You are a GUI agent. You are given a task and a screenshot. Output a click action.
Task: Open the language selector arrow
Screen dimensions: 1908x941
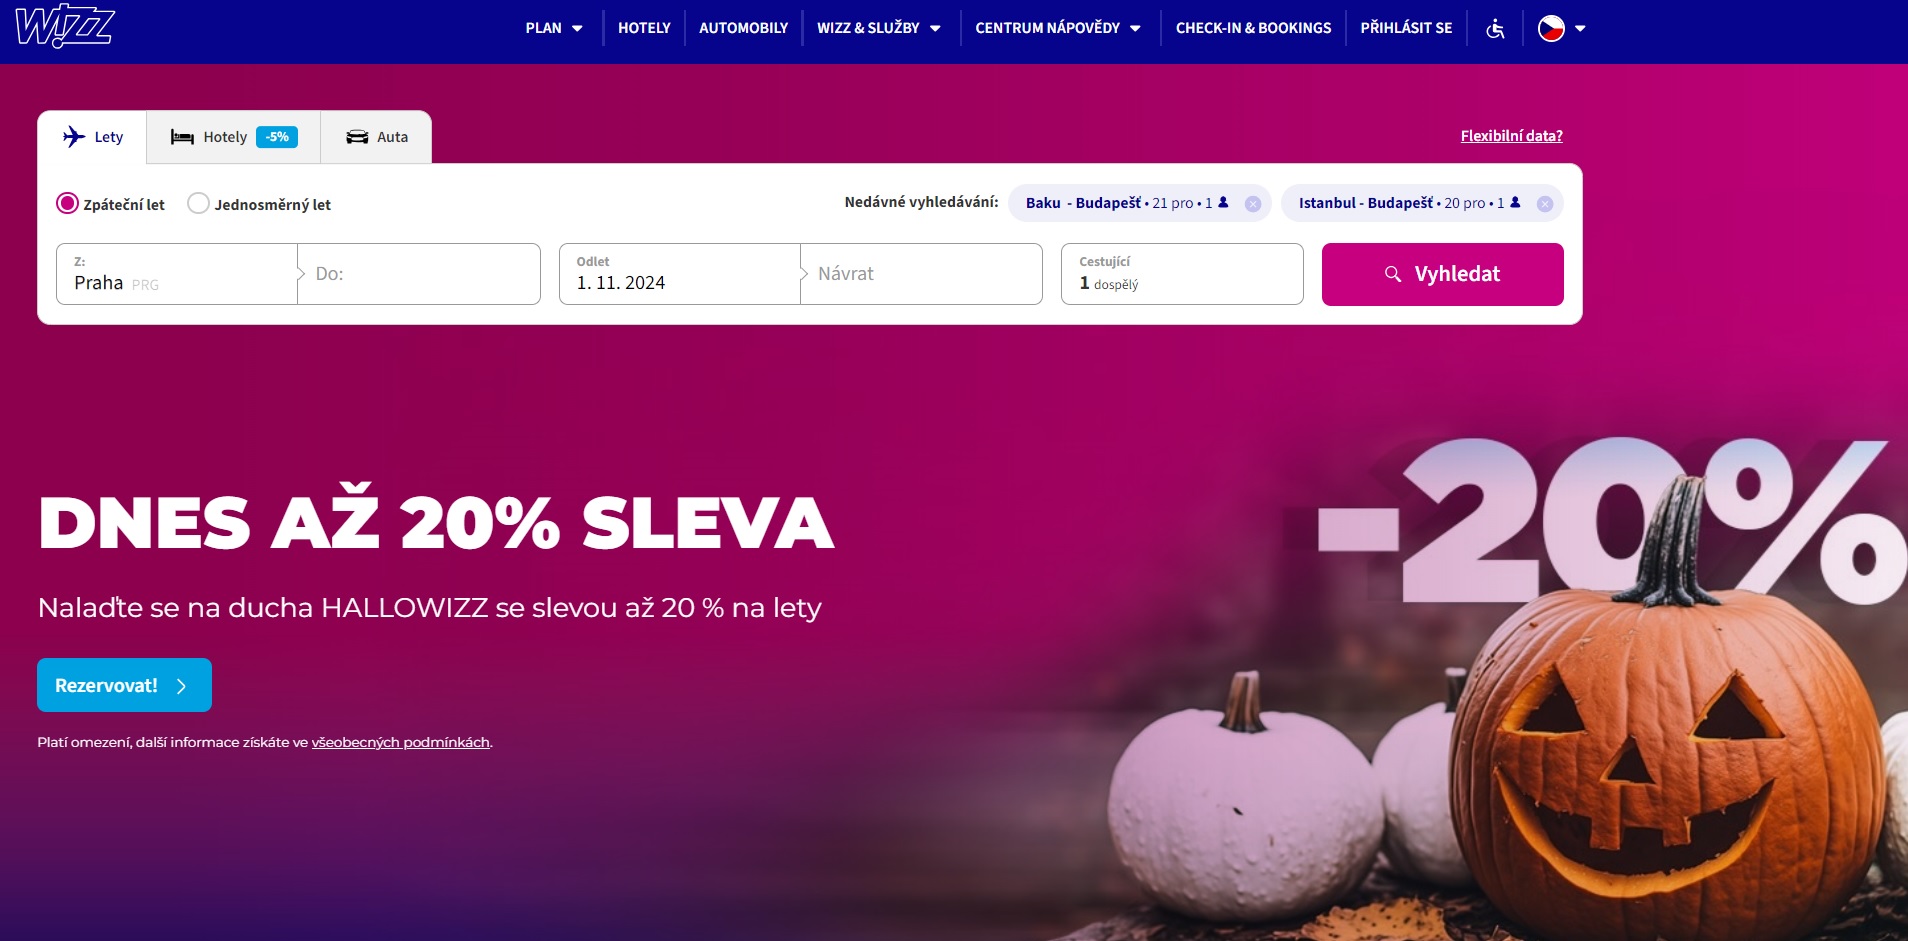point(1580,29)
